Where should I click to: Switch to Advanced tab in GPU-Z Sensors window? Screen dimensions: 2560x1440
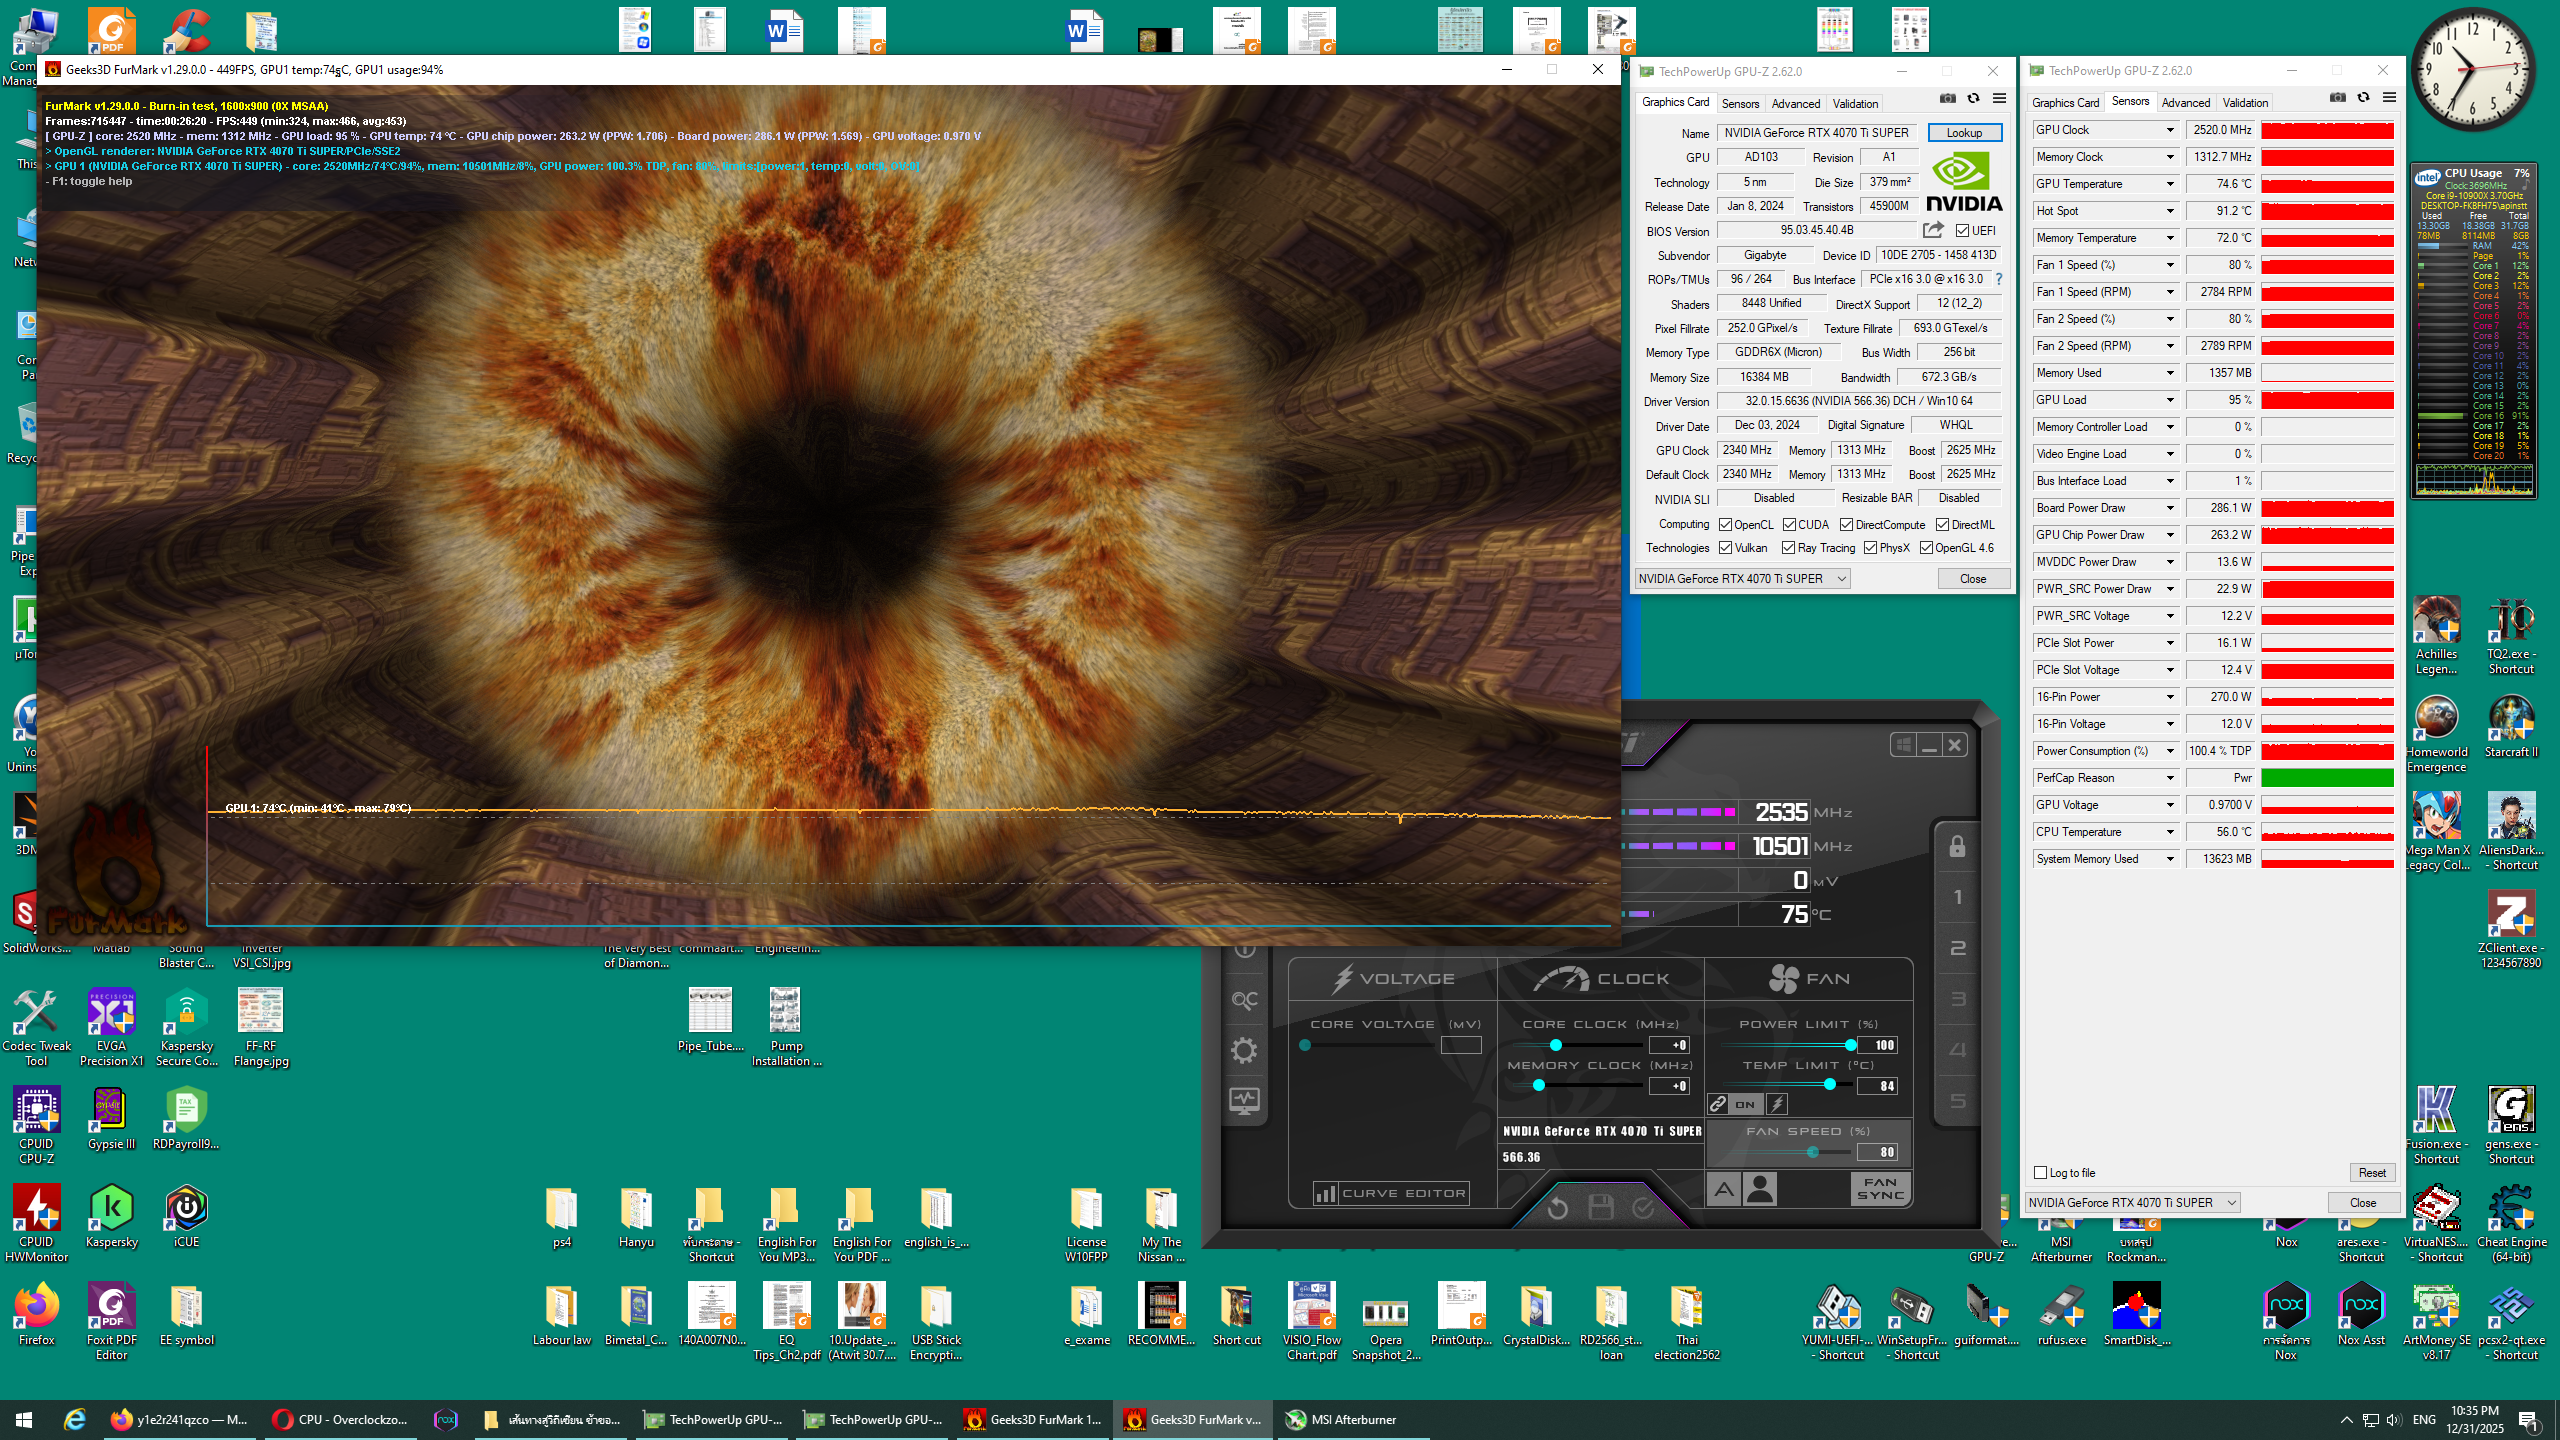[2185, 102]
